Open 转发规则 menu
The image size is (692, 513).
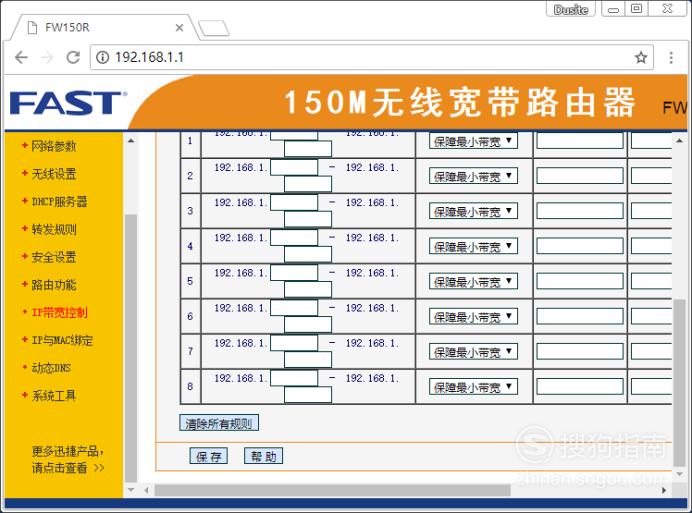tap(53, 230)
